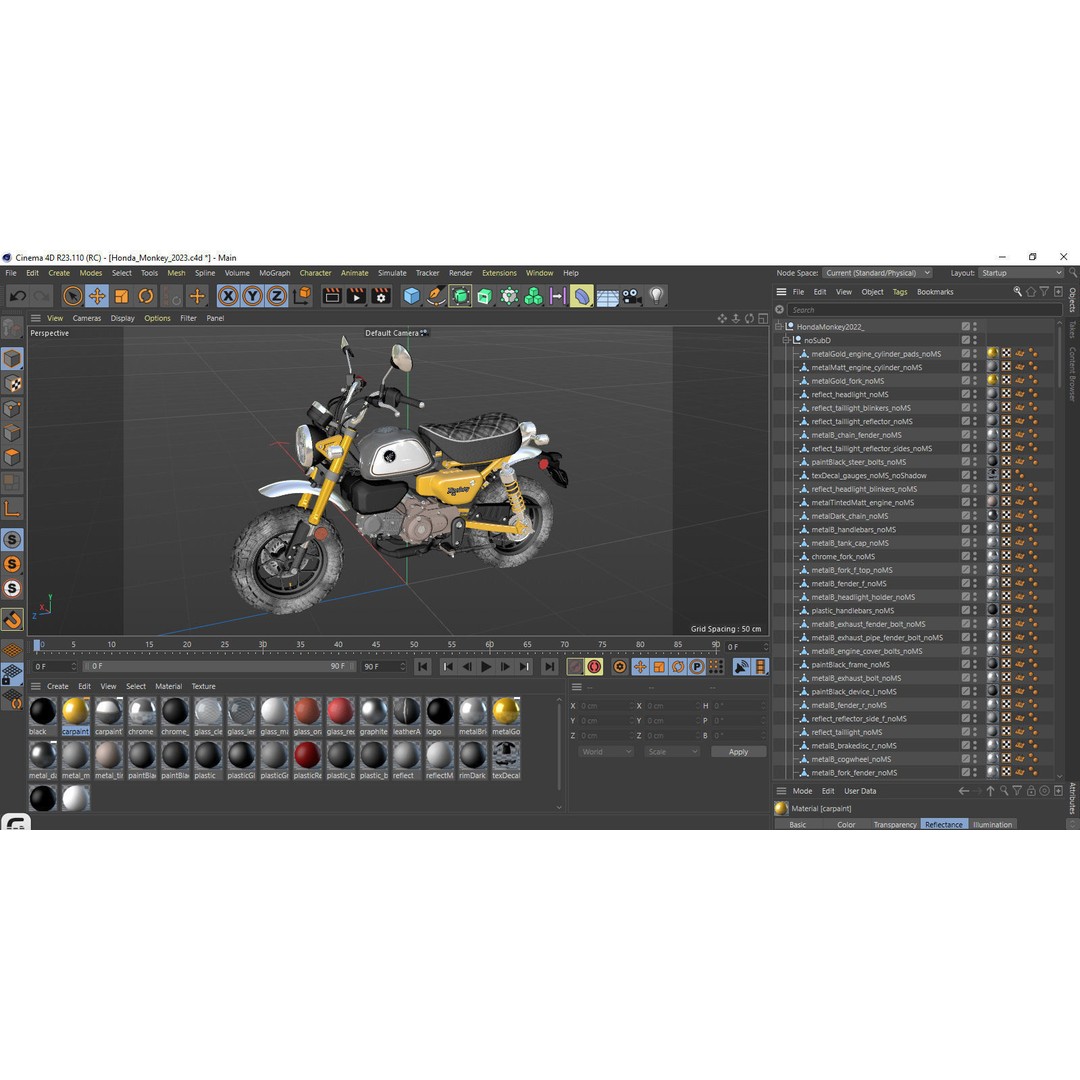Click the Apply button
1080x1080 pixels.
[738, 752]
